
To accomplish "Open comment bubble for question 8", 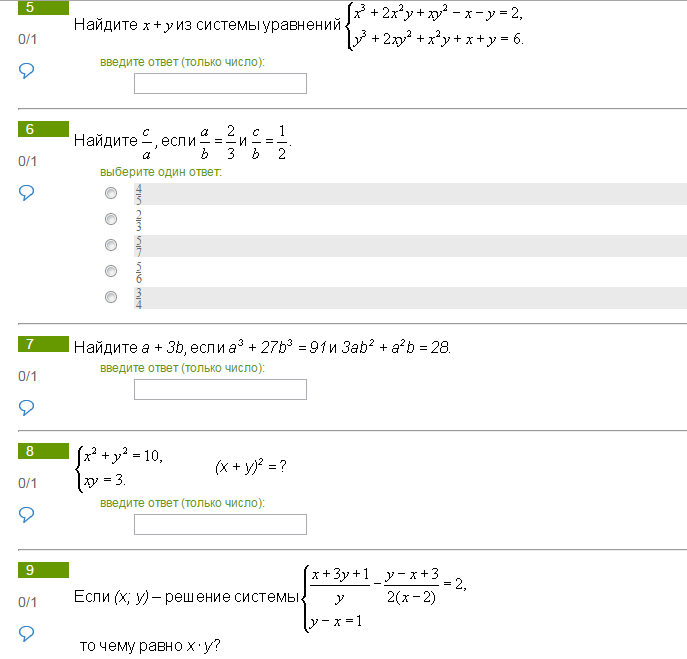I will 26,514.
